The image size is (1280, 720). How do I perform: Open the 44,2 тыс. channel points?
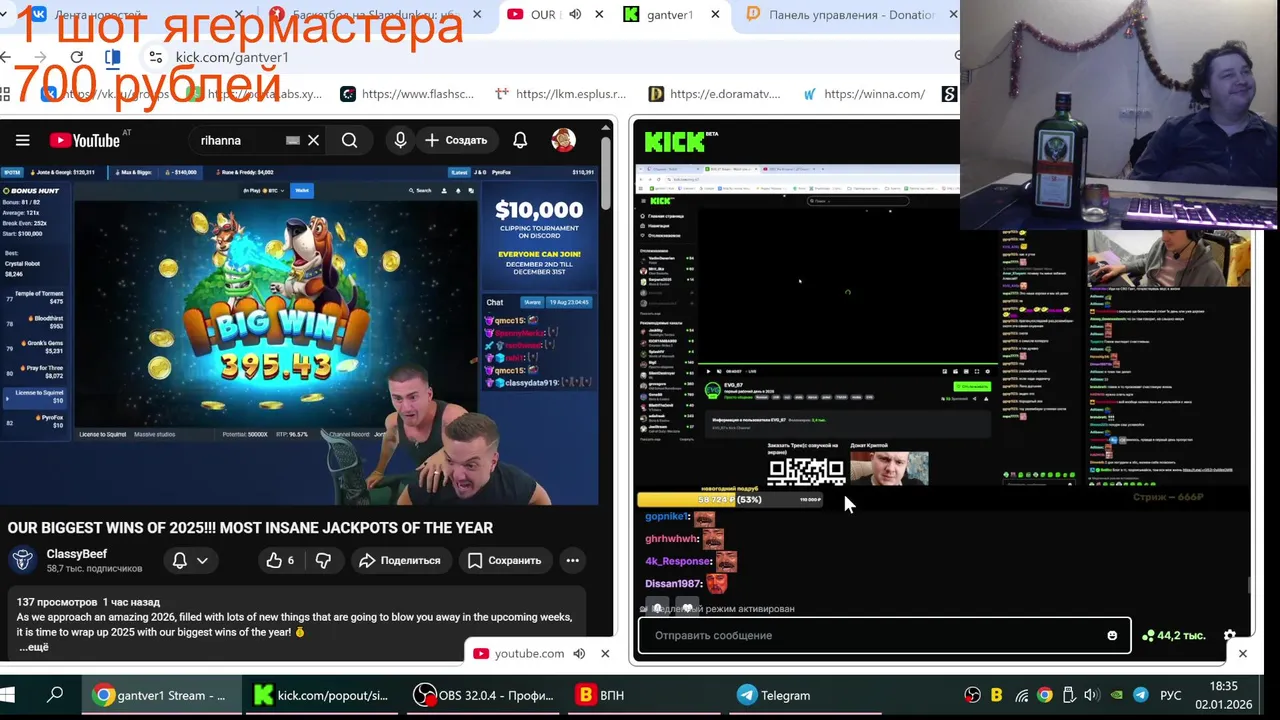1173,635
